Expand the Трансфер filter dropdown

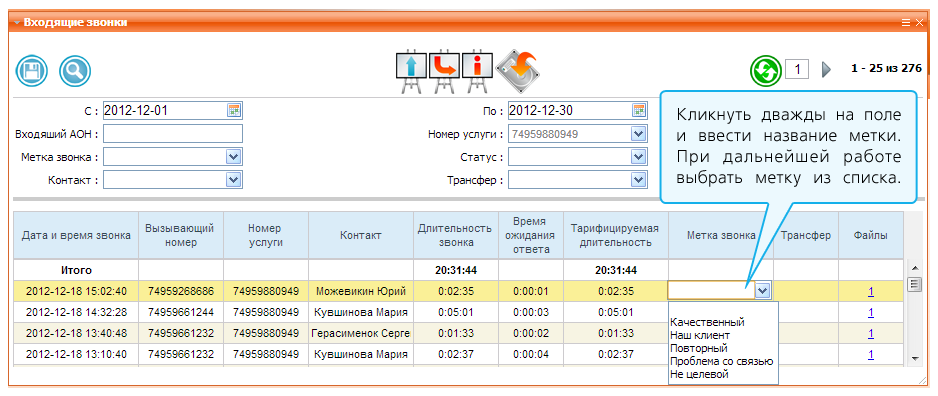[638, 179]
